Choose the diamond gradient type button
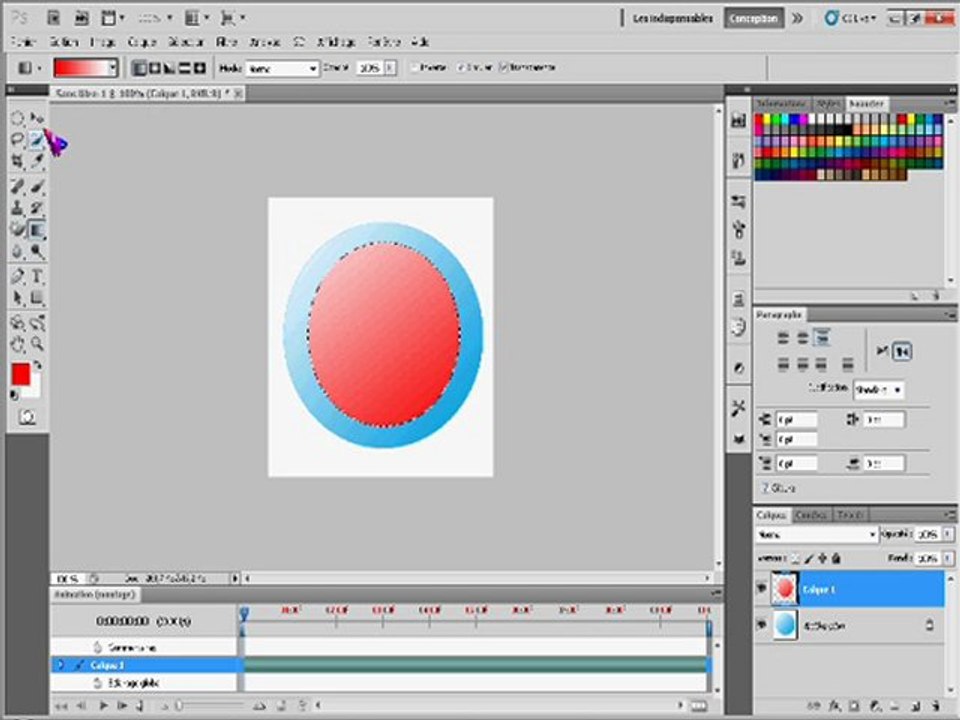Viewport: 960px width, 720px height. [200, 68]
